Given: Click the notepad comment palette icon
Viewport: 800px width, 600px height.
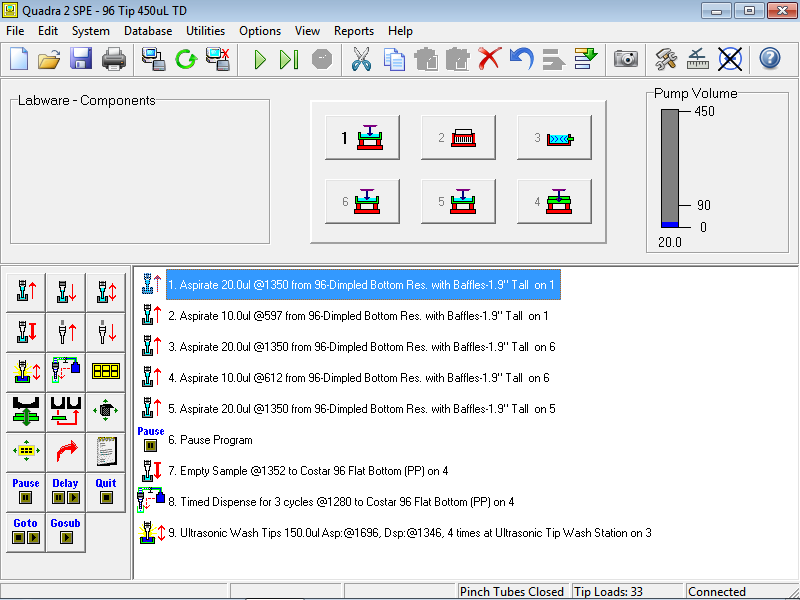Looking at the screenshot, I should coord(106,452).
